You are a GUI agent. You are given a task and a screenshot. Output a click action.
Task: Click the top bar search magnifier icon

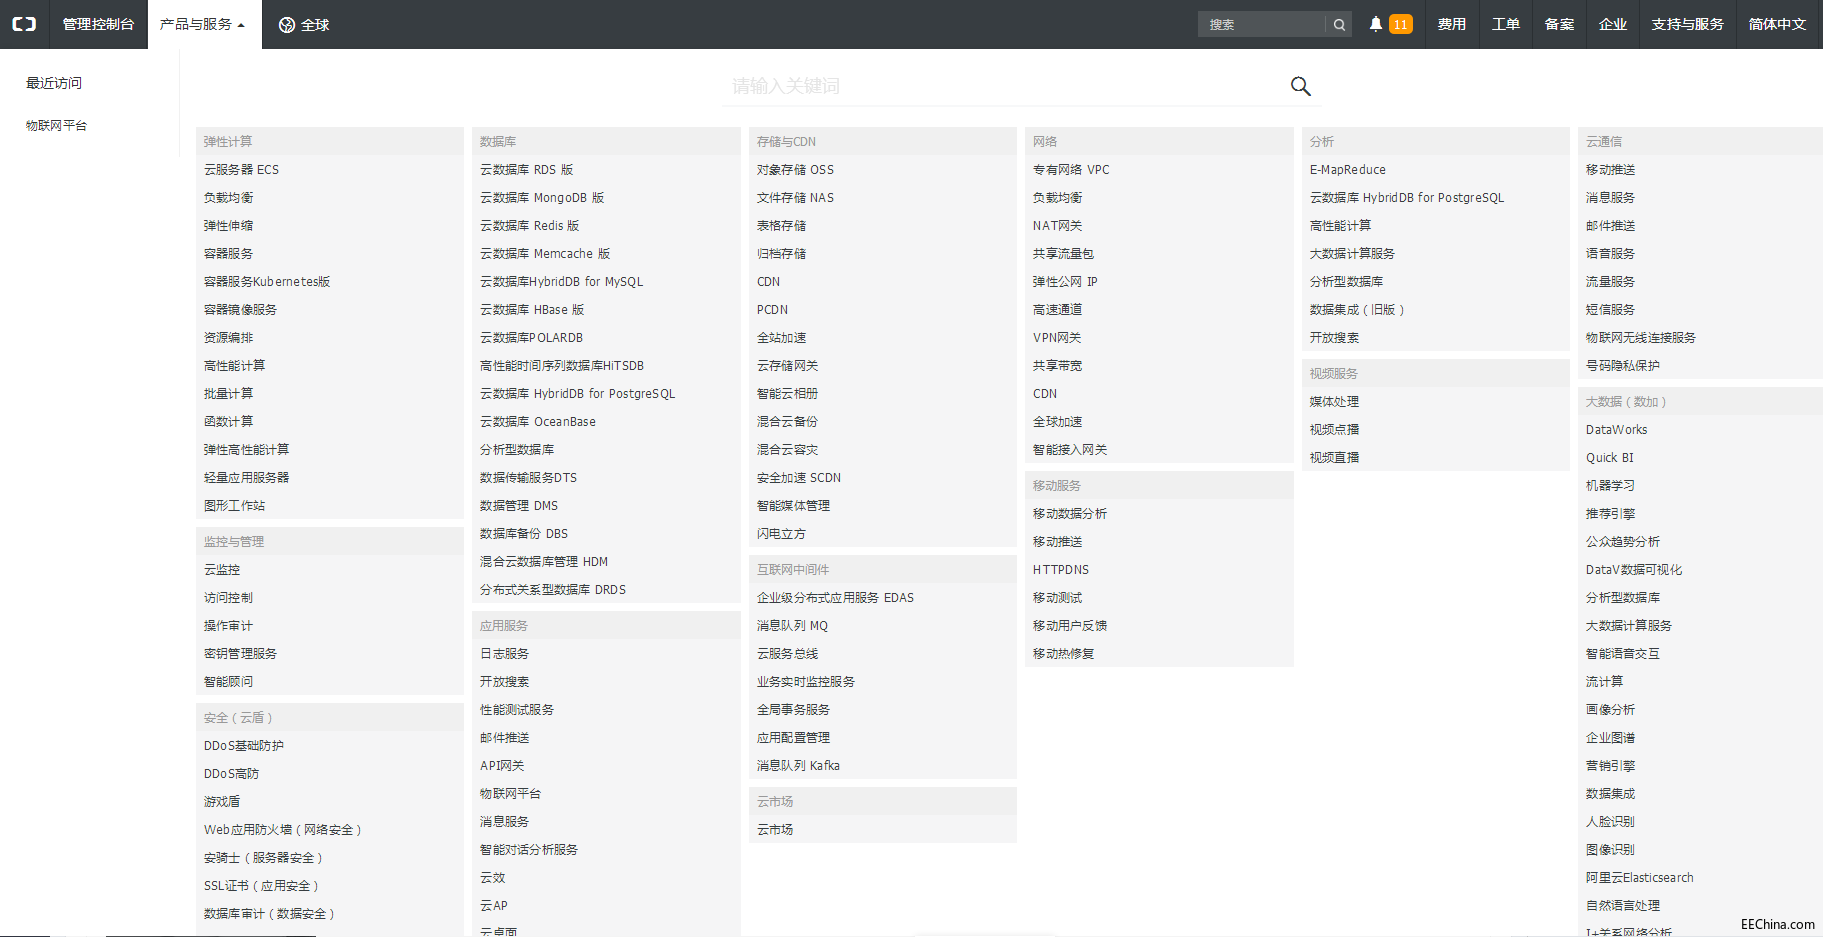pyautogui.click(x=1339, y=25)
